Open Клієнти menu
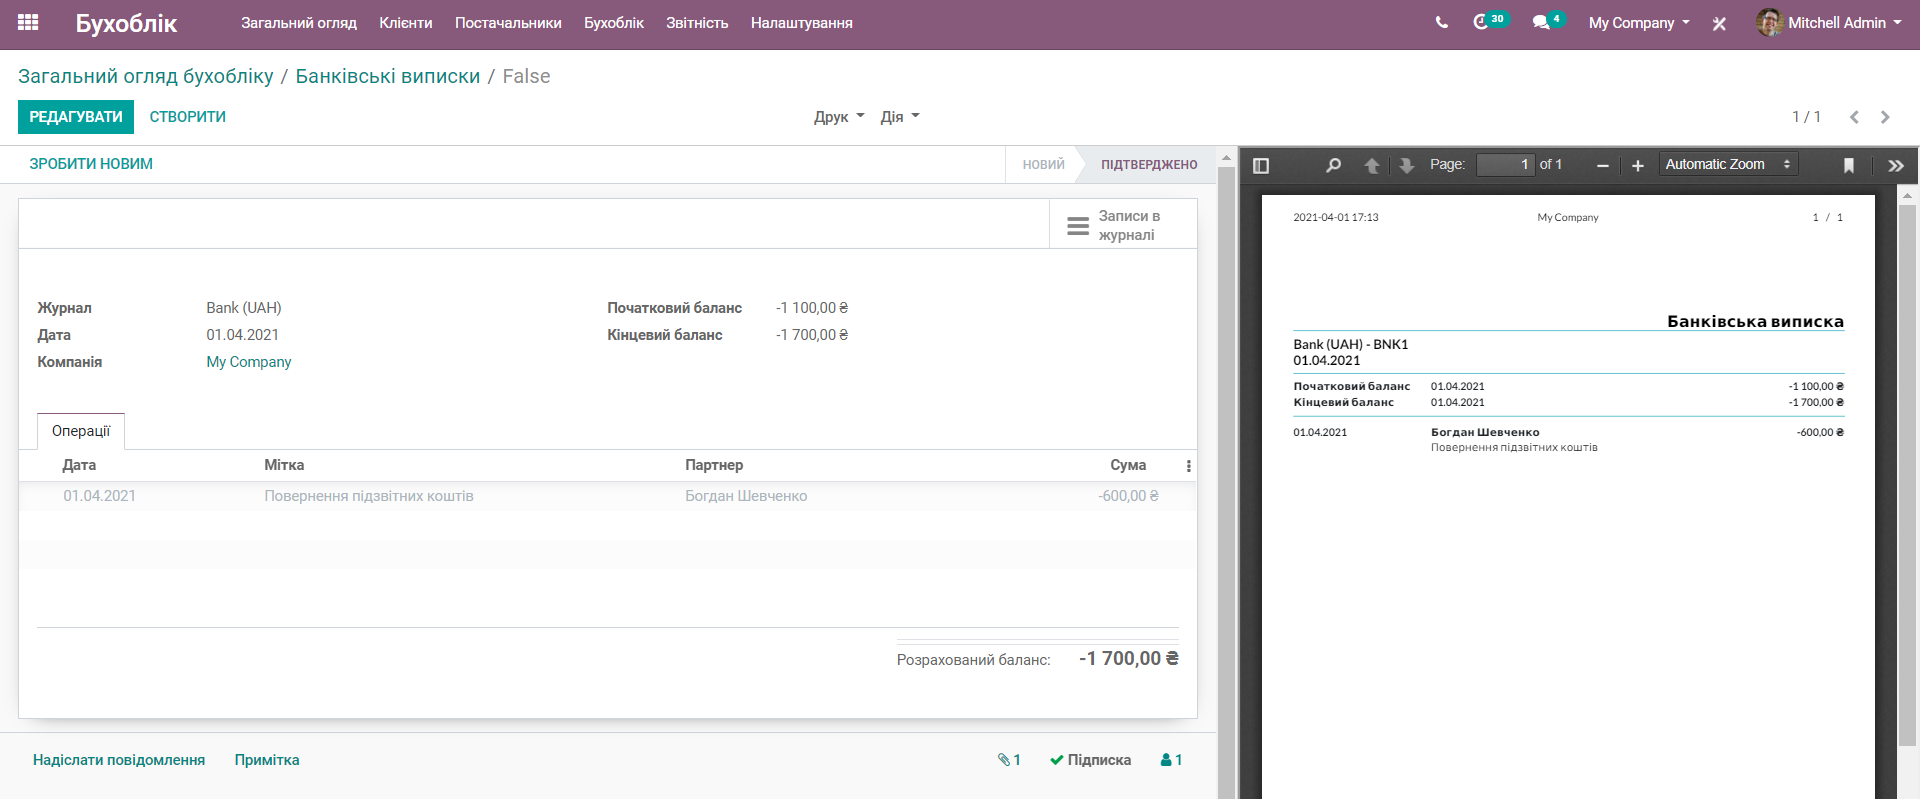Image resolution: width=1920 pixels, height=799 pixels. [406, 22]
